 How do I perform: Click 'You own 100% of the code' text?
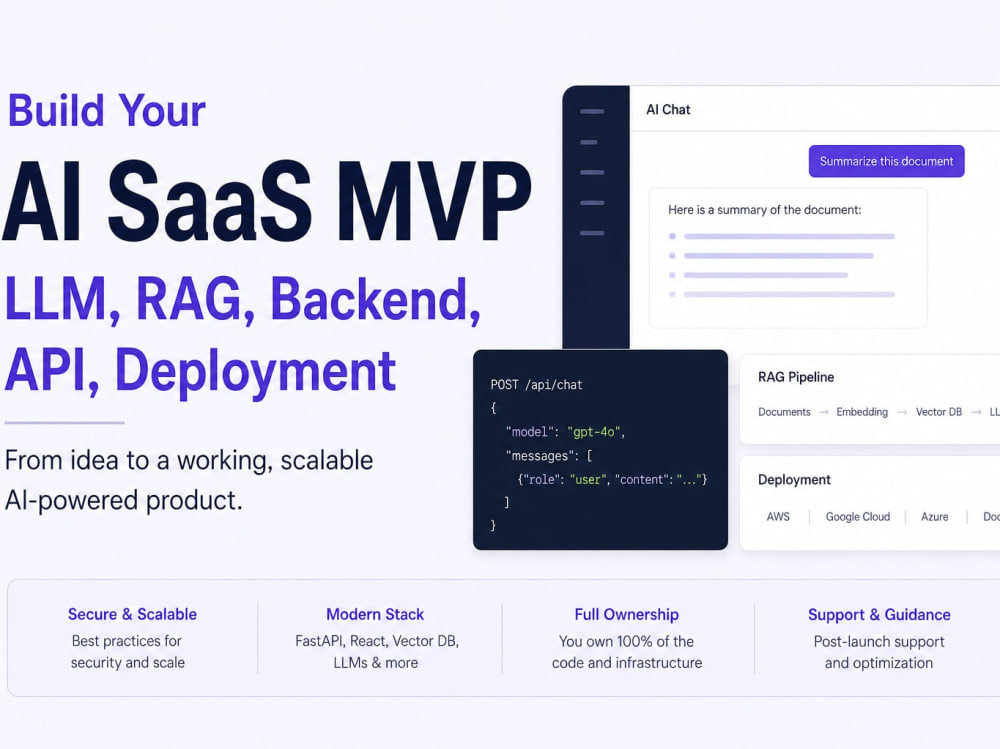pos(626,652)
